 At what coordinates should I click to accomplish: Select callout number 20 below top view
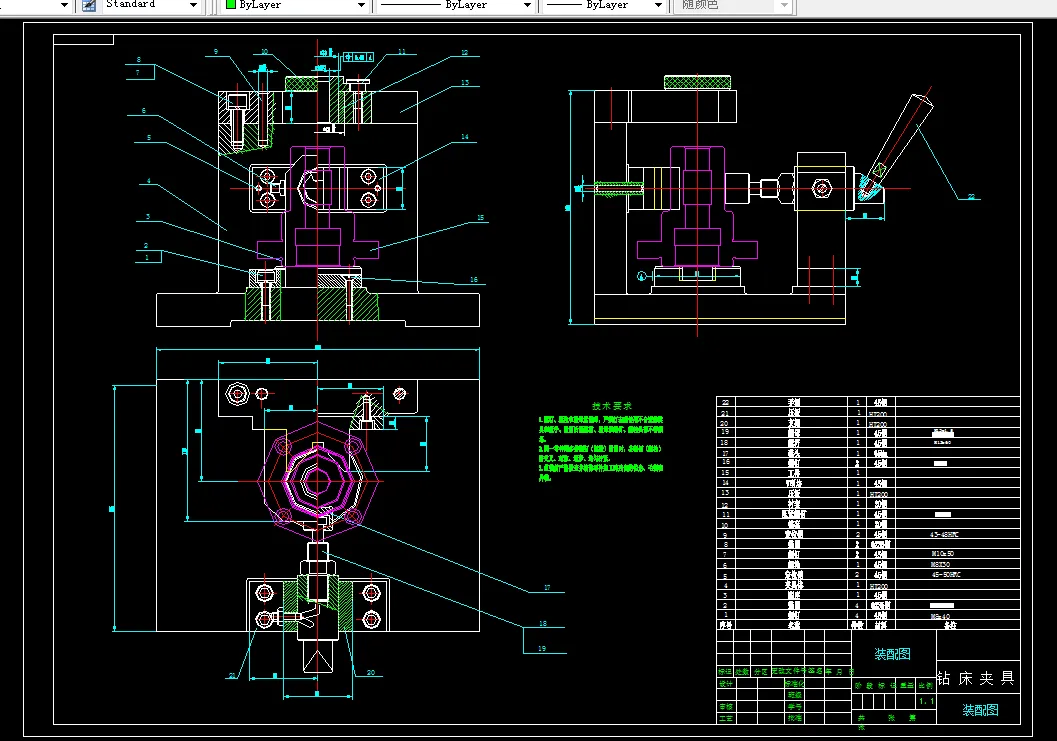coord(371,672)
